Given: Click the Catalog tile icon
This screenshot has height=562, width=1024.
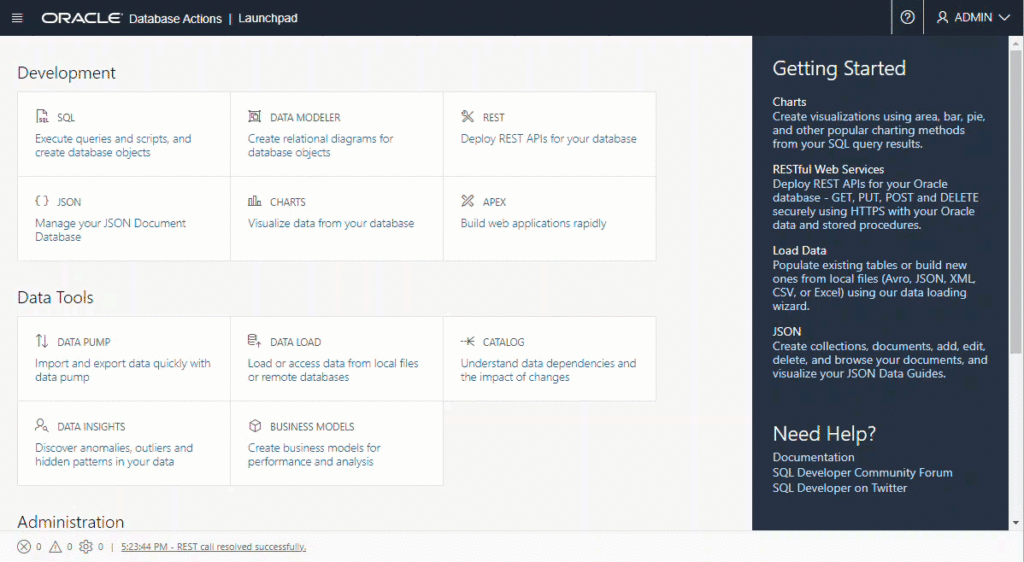Looking at the screenshot, I should pos(467,341).
